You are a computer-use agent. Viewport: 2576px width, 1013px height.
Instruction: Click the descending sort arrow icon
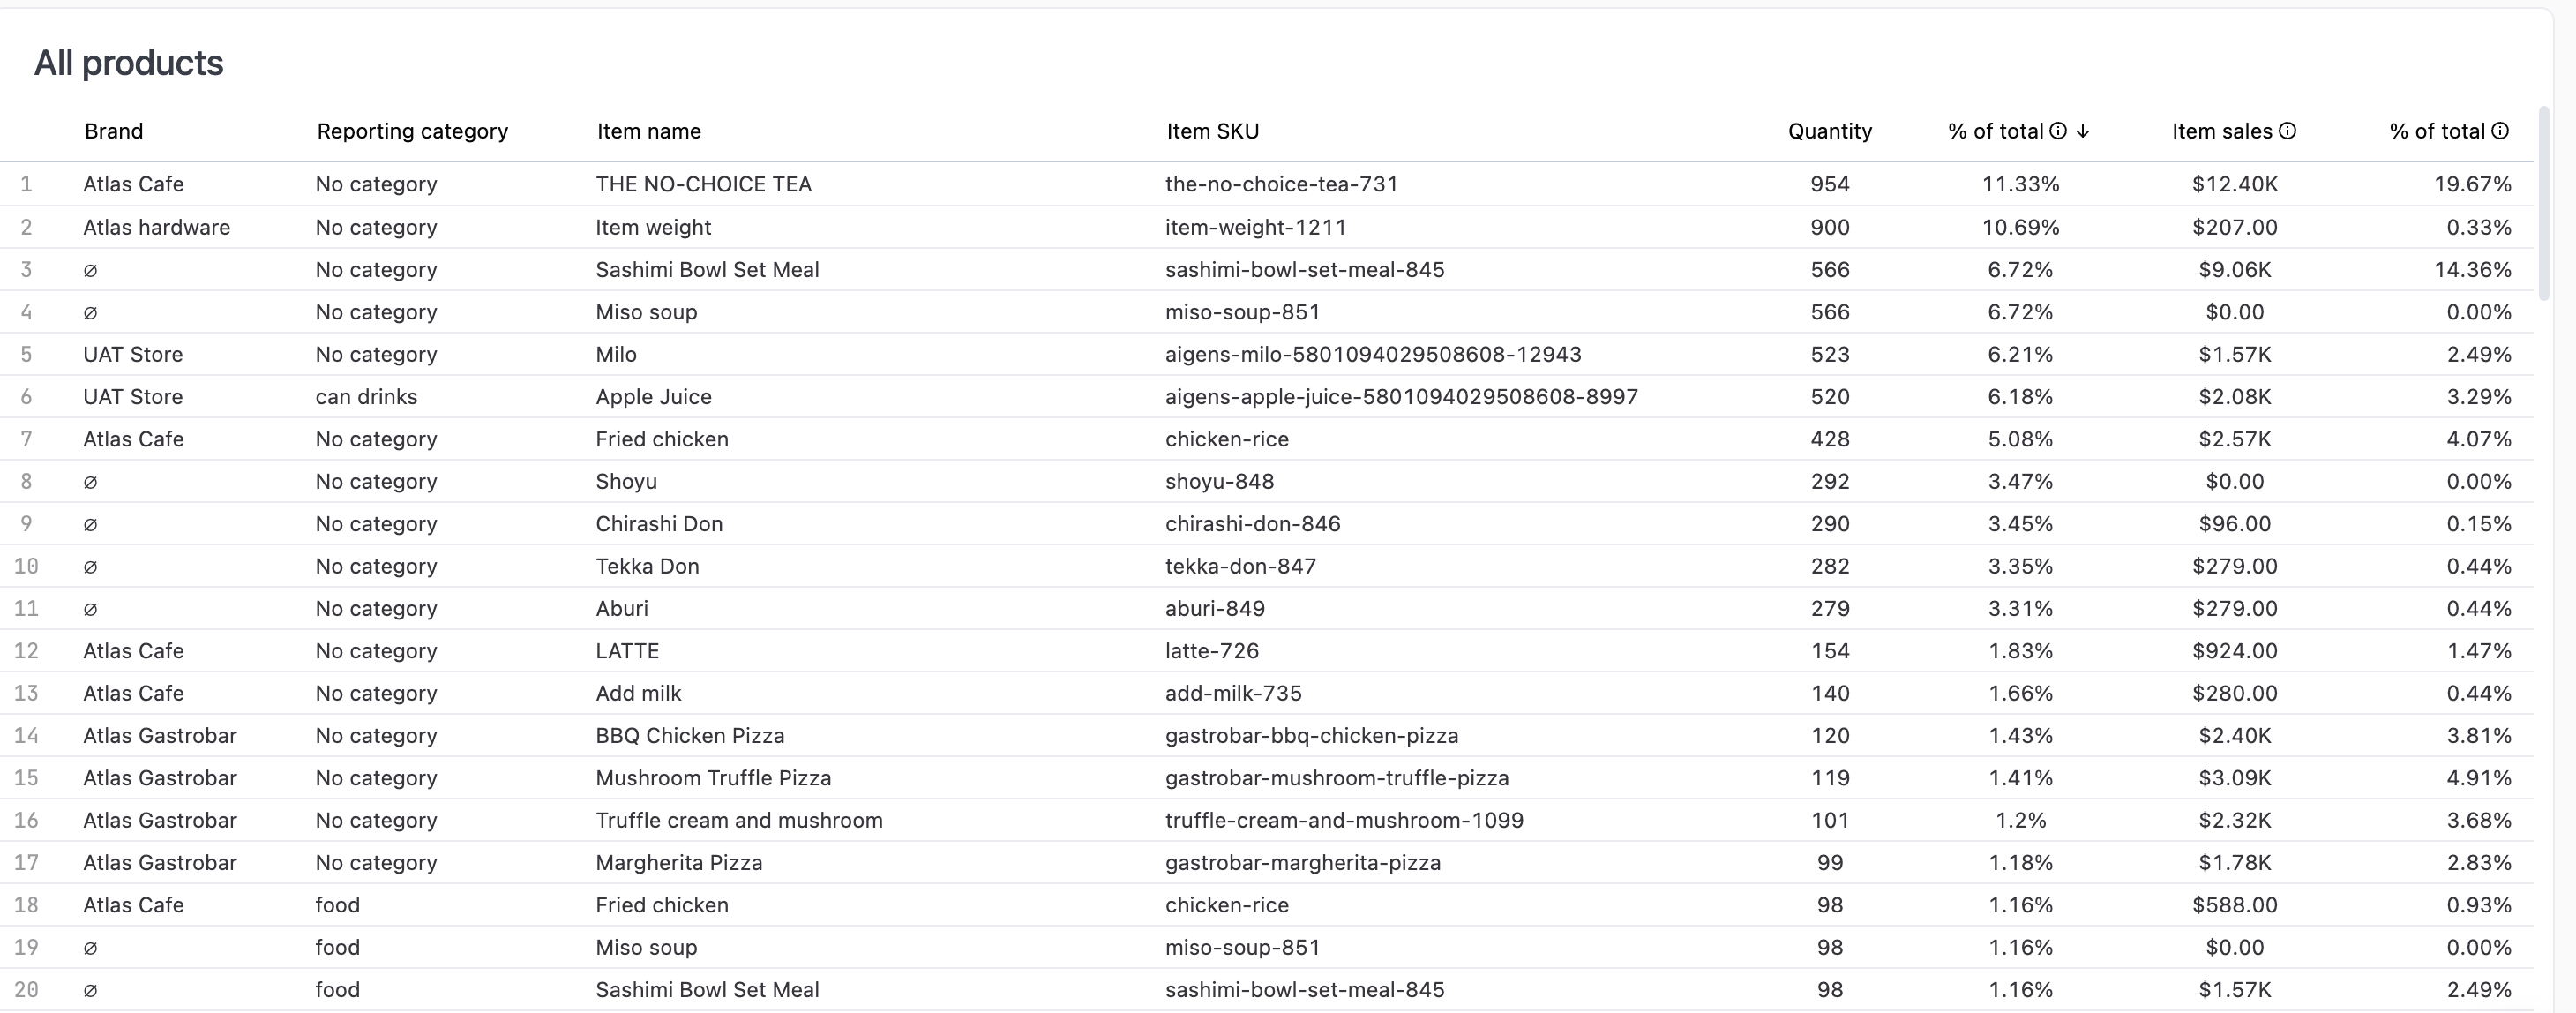pyautogui.click(x=2083, y=131)
